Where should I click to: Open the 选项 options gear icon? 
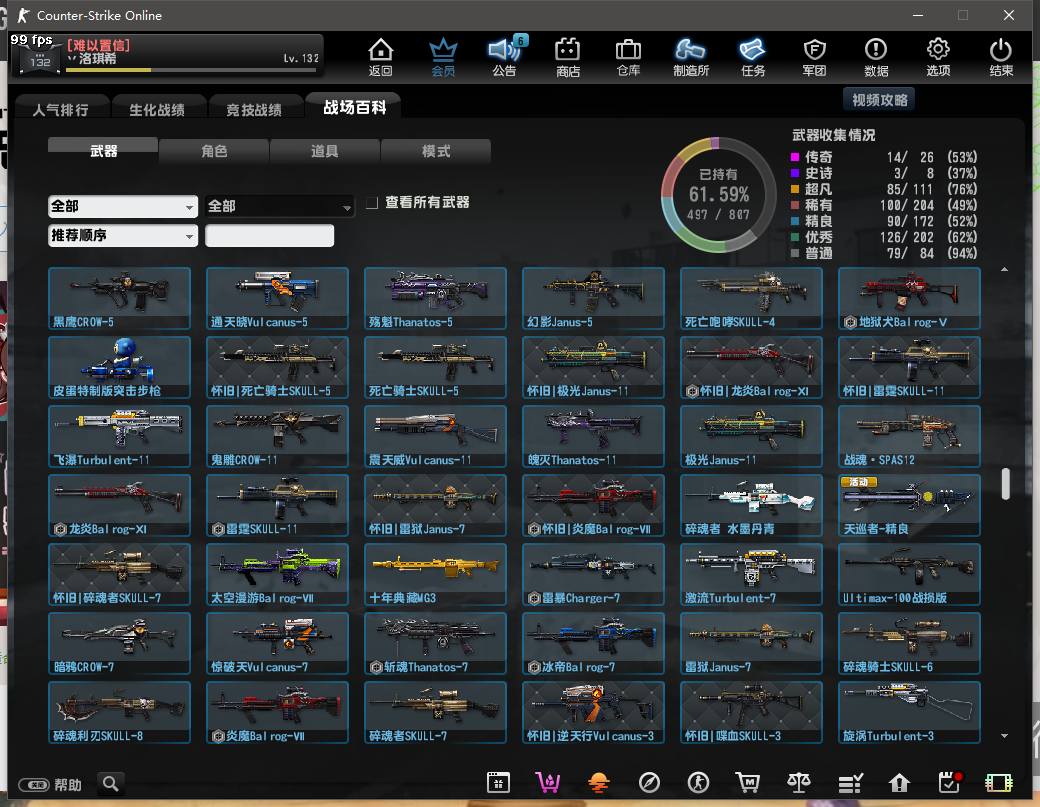938,57
